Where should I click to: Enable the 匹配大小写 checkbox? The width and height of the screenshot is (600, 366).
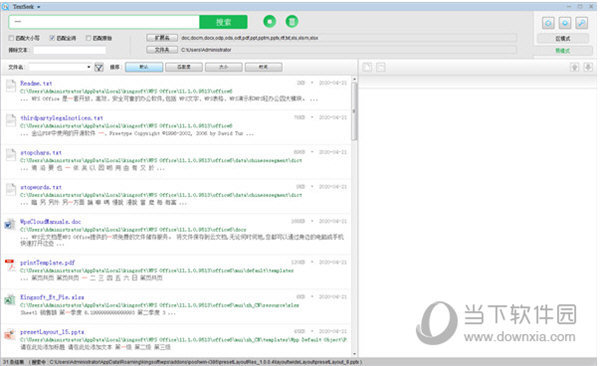11,38
